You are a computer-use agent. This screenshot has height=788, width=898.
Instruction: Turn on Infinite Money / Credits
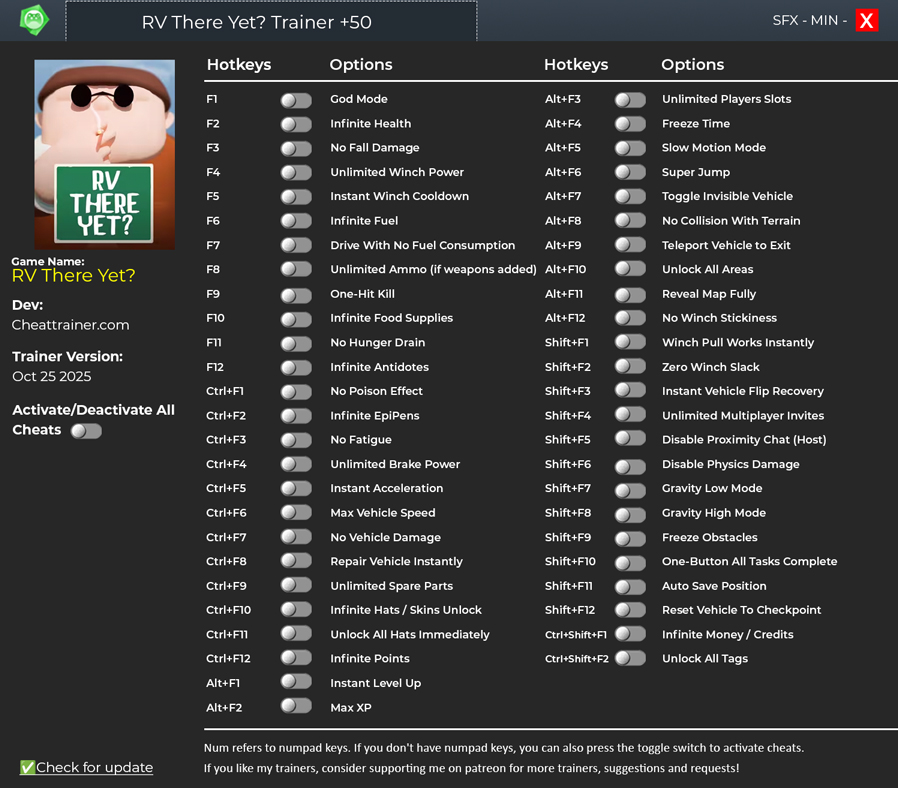630,635
